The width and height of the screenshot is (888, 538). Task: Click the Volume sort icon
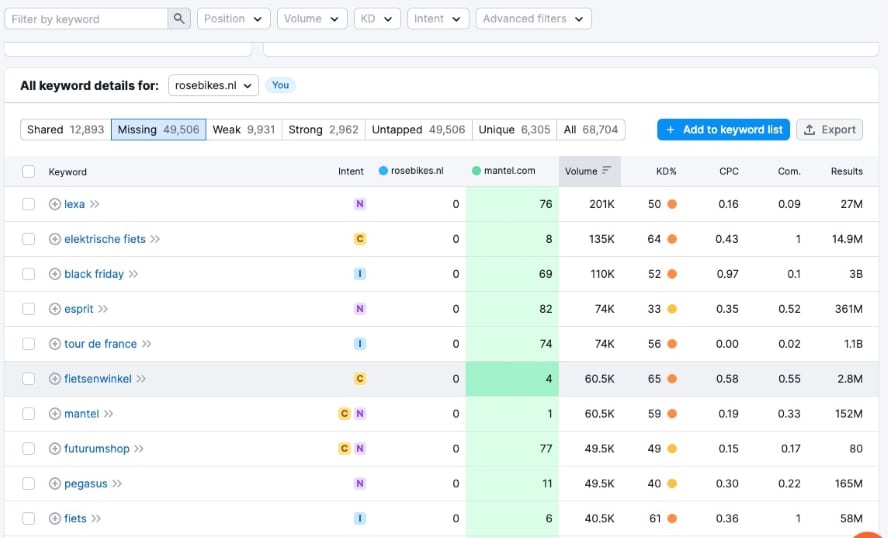click(607, 170)
